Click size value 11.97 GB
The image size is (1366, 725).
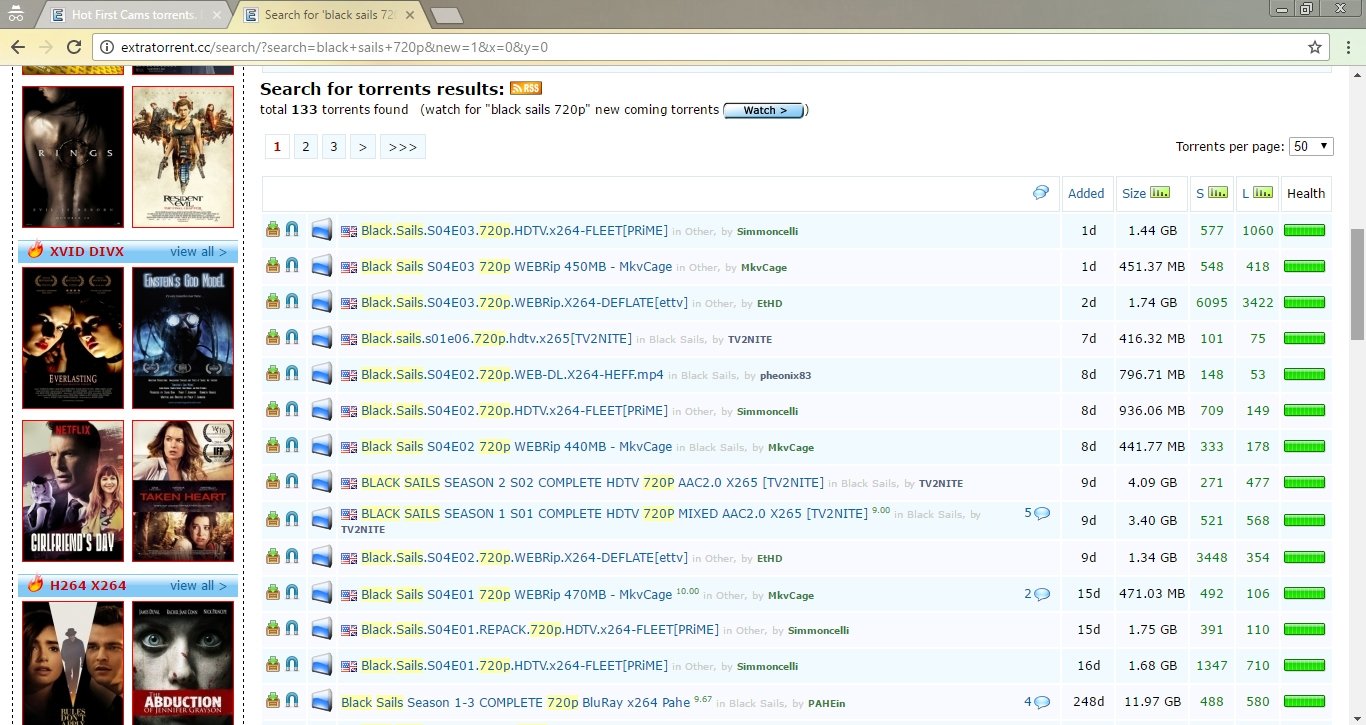point(1152,702)
